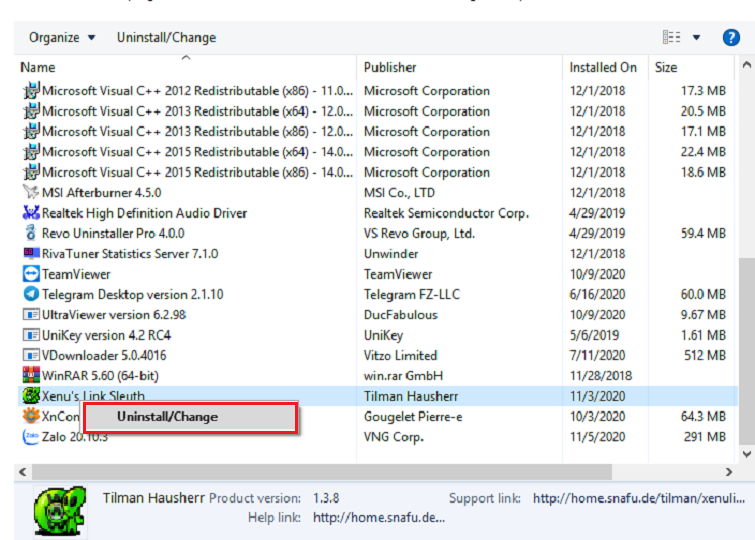Click the Xenu's Link Sleuth icon
Viewport: 755px width, 540px height.
30,396
